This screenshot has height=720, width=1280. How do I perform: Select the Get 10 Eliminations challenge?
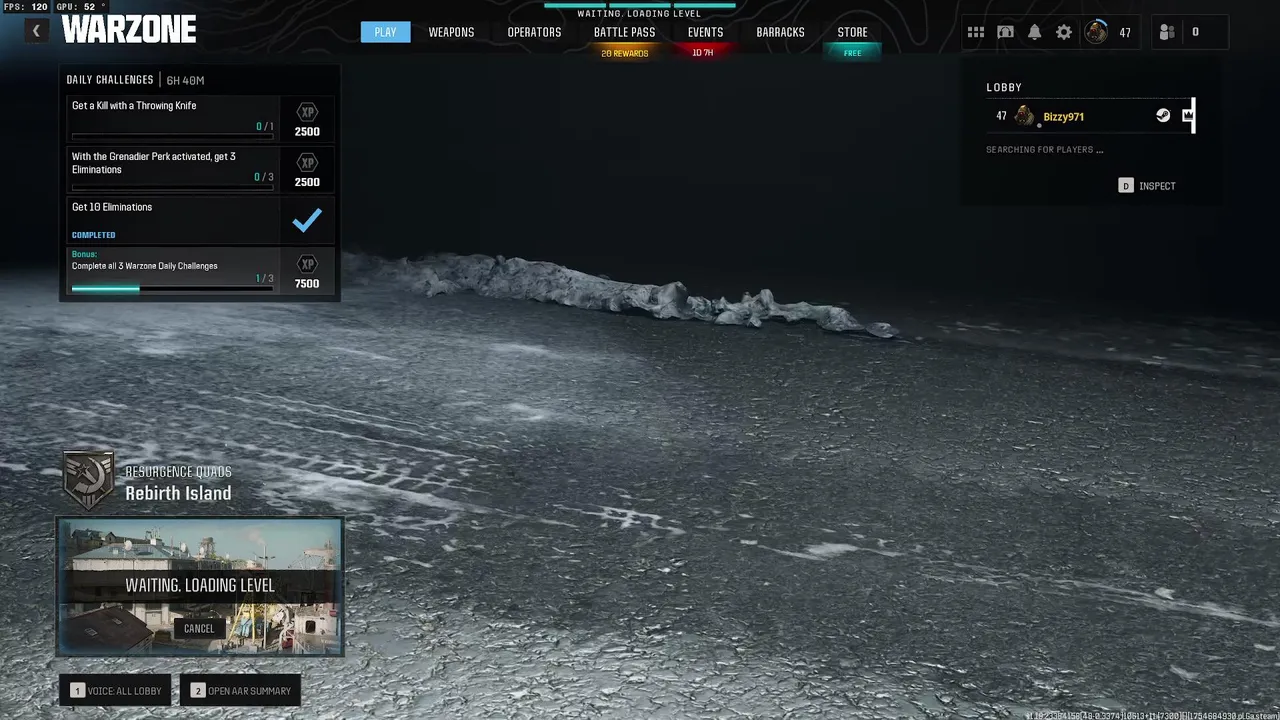point(200,220)
